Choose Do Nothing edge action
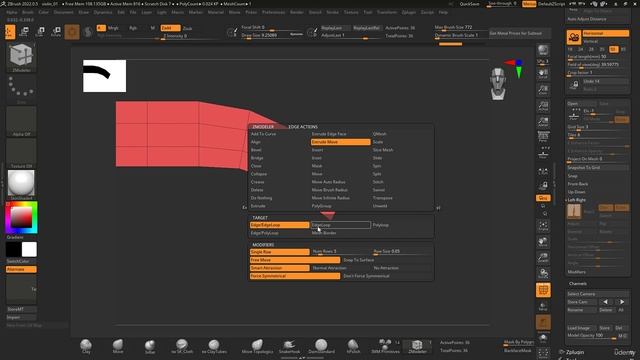 coord(279,198)
